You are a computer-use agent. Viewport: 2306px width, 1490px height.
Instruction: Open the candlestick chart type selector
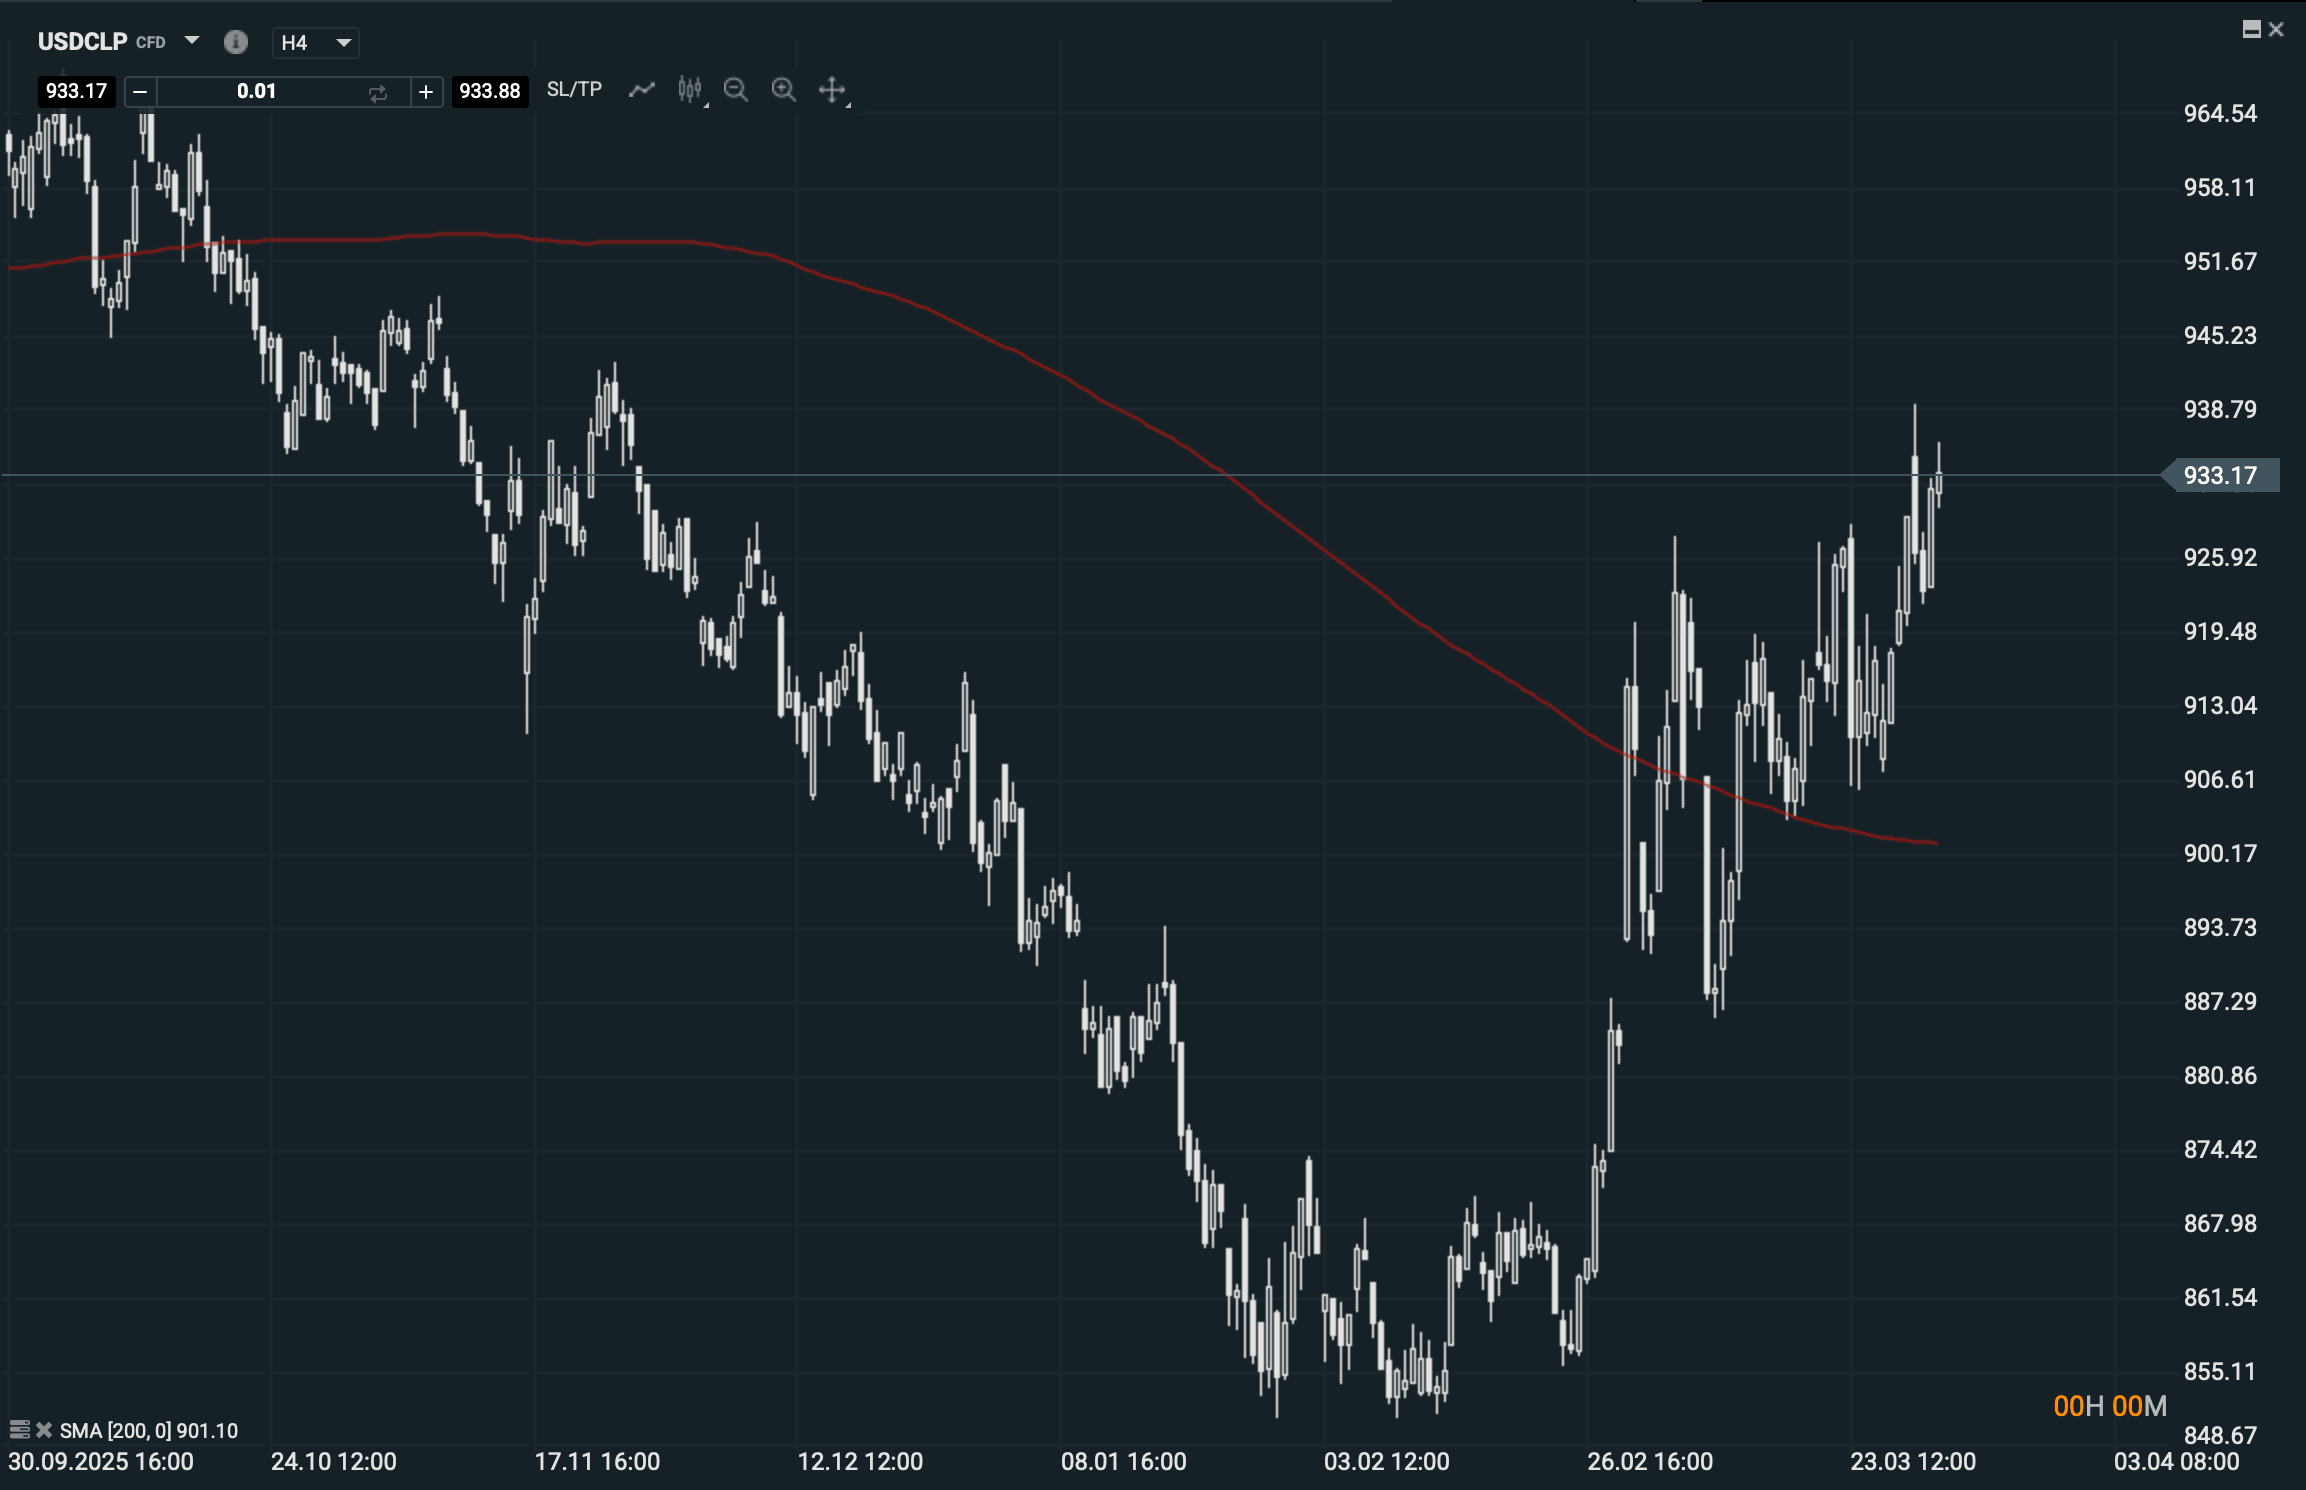tap(691, 90)
